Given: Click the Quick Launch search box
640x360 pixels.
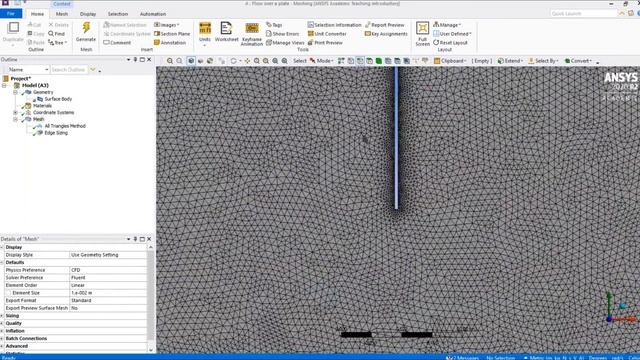Looking at the screenshot, I should (583, 13).
